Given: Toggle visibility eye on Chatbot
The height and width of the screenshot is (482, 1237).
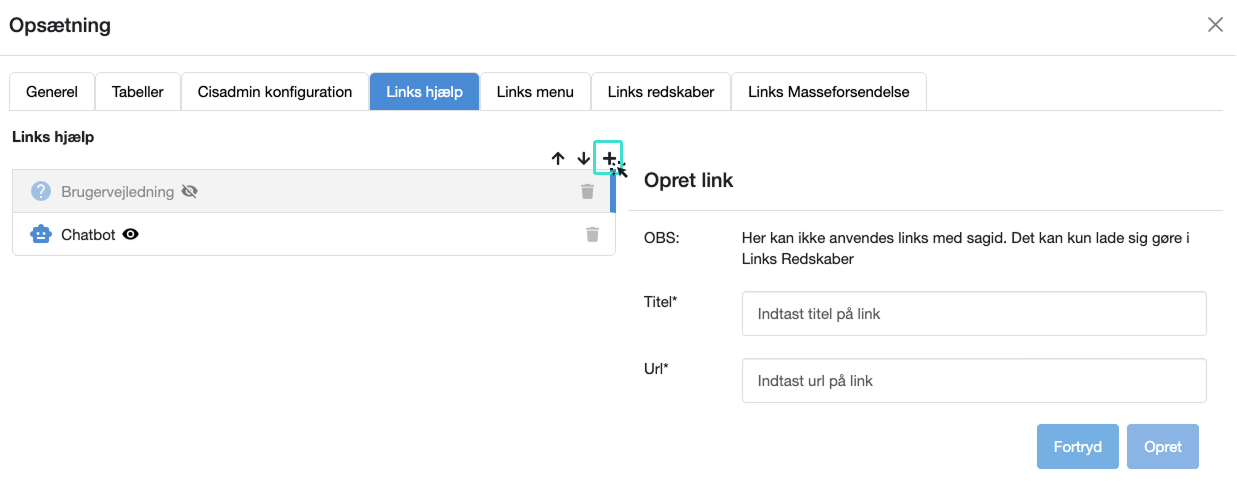Looking at the screenshot, I should click(x=130, y=235).
